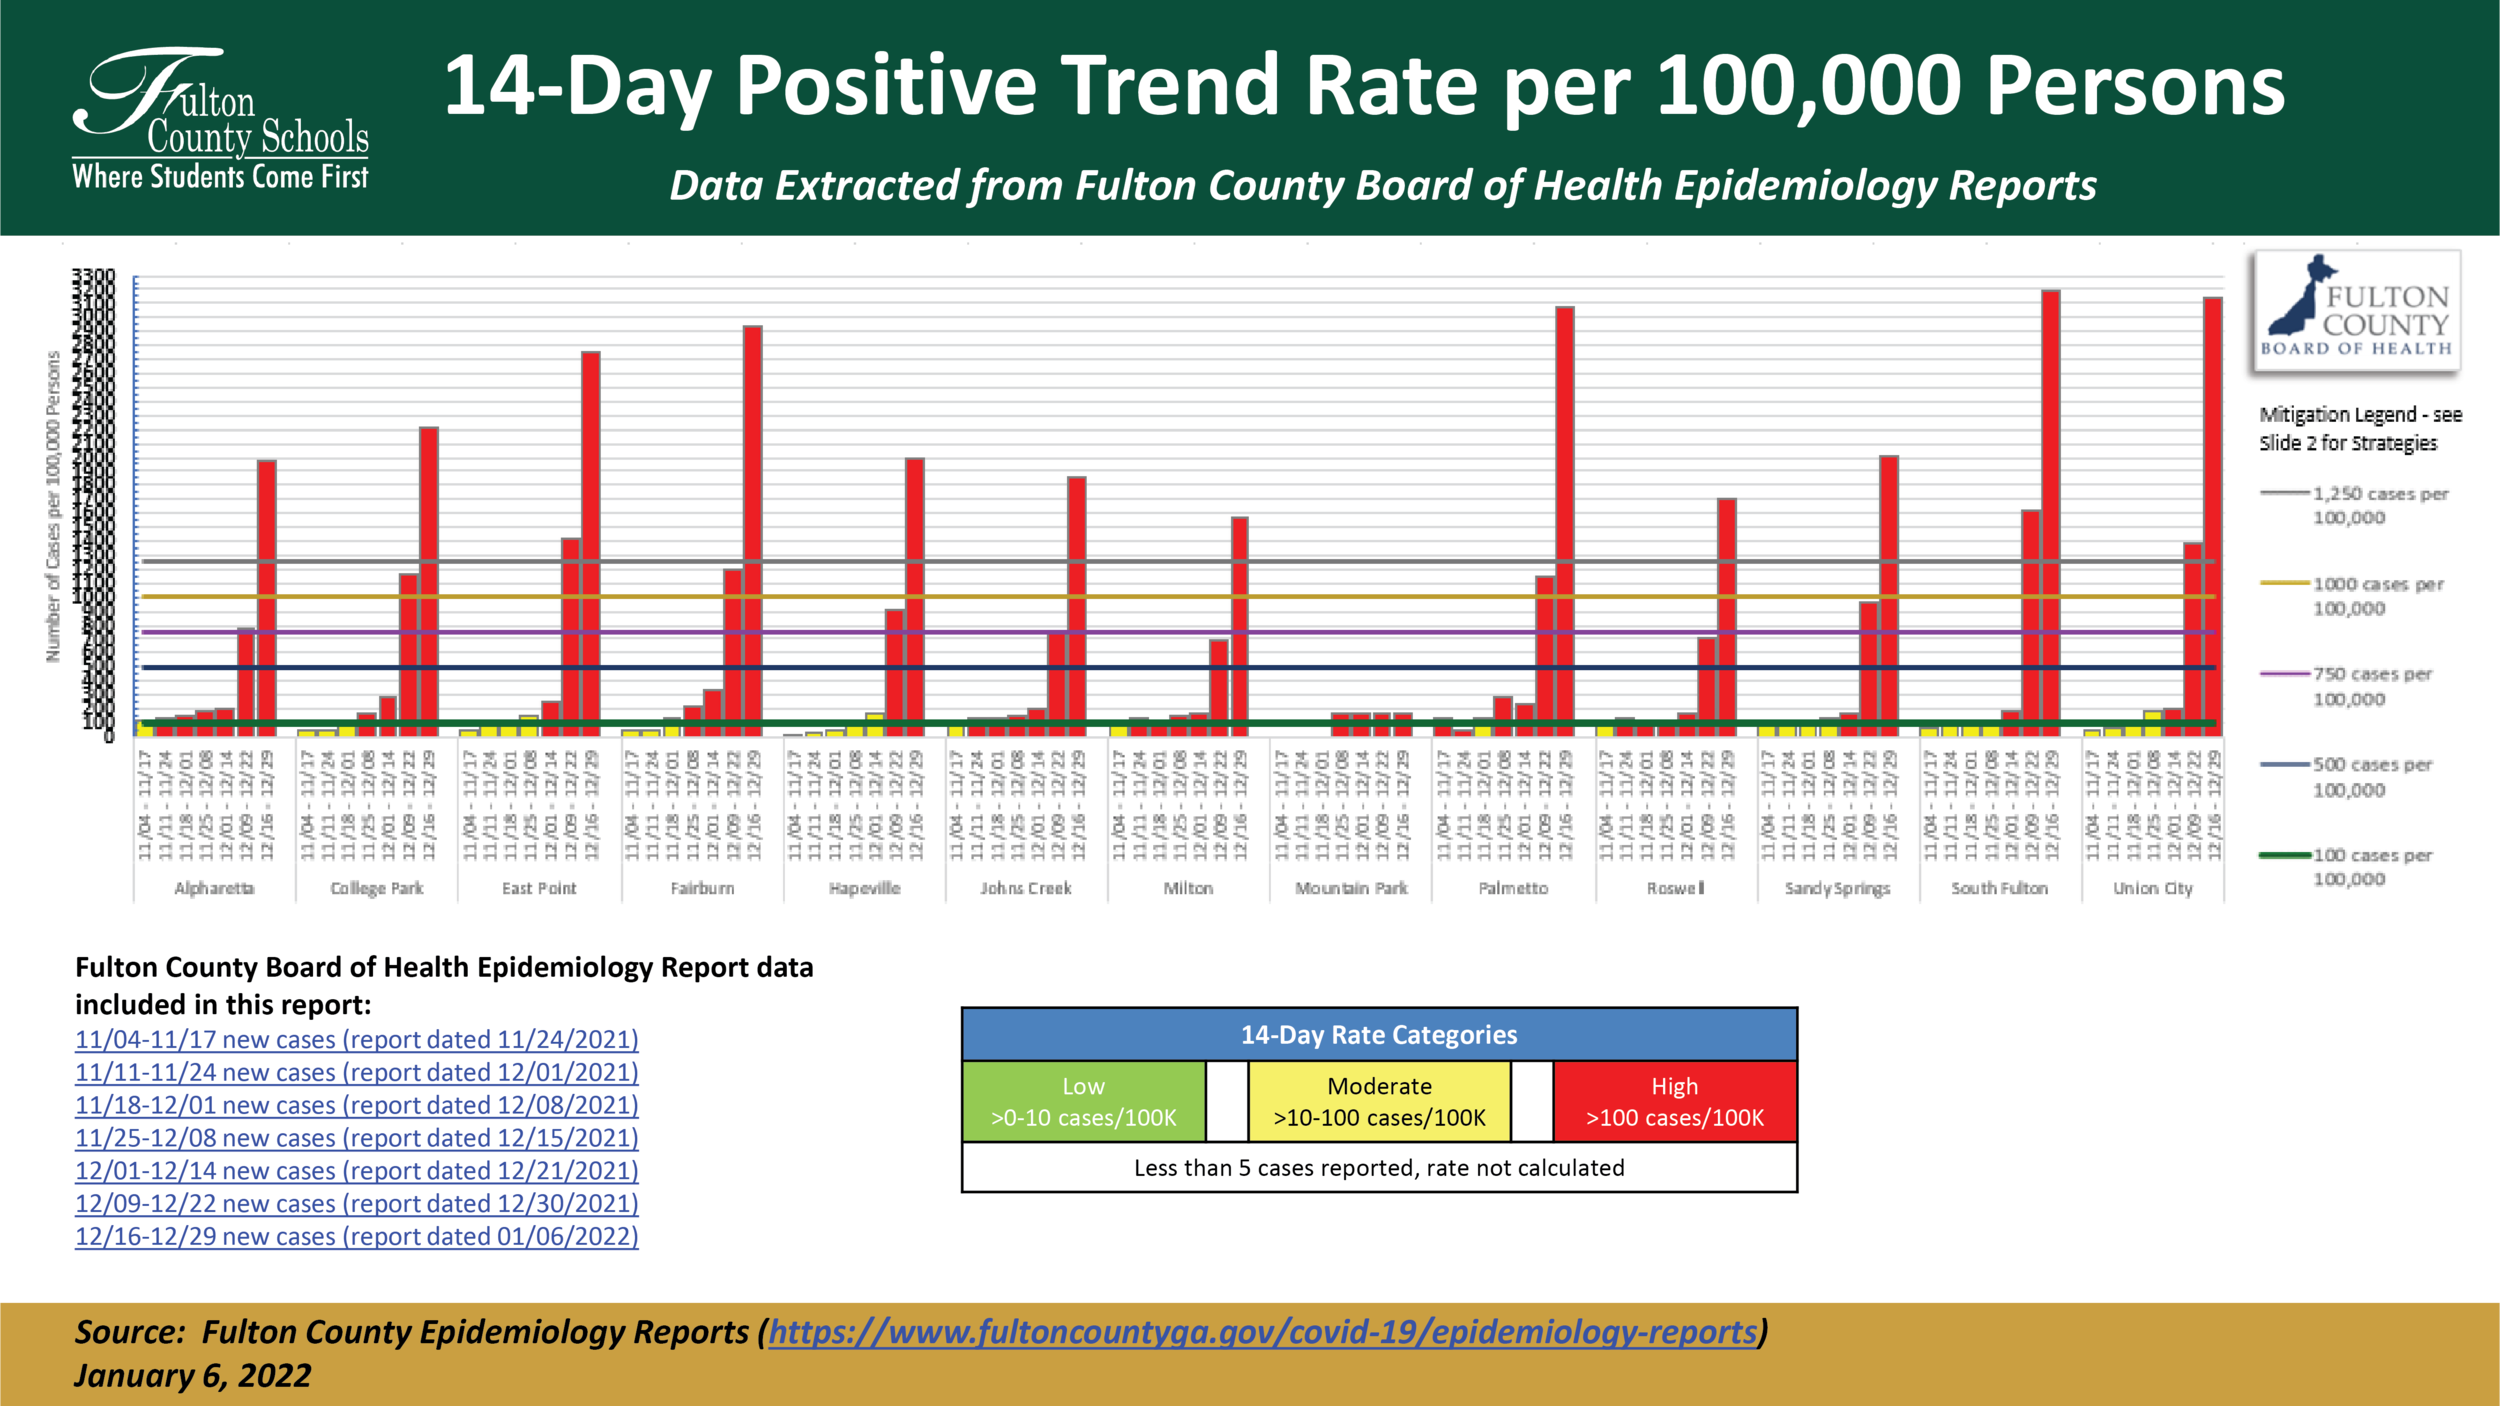Open the 11/25-12/08 new cases report link
This screenshot has width=2500, height=1406.
[x=356, y=1138]
